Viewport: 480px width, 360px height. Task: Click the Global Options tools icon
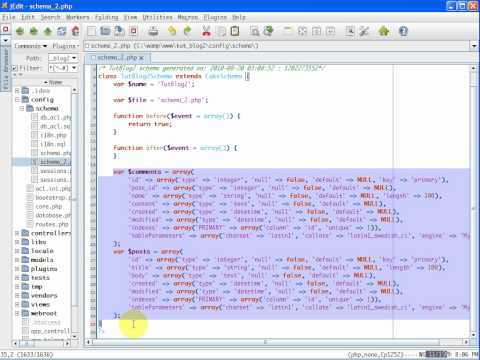click(x=364, y=31)
